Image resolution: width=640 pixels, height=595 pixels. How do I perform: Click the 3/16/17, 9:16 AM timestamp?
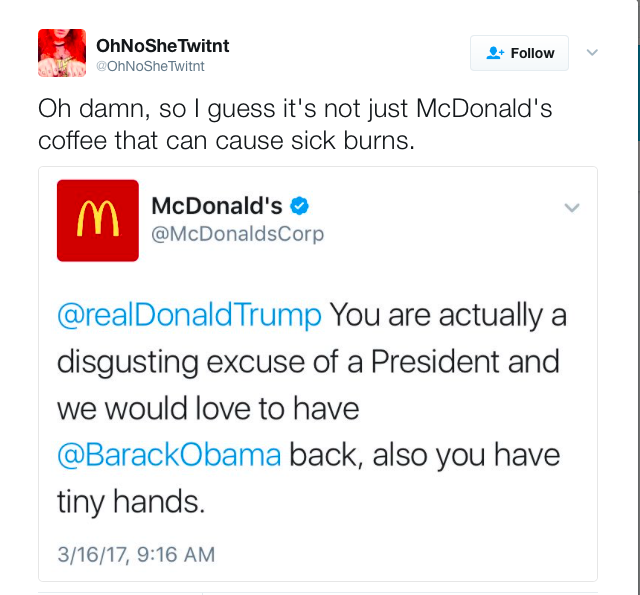(x=135, y=553)
